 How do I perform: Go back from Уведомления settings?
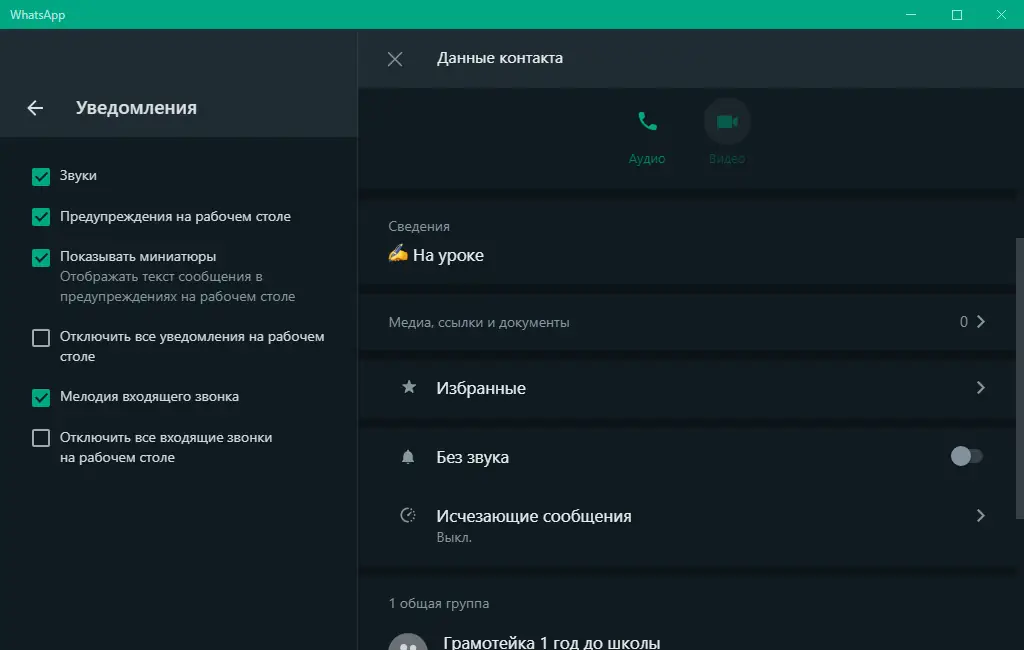click(35, 107)
